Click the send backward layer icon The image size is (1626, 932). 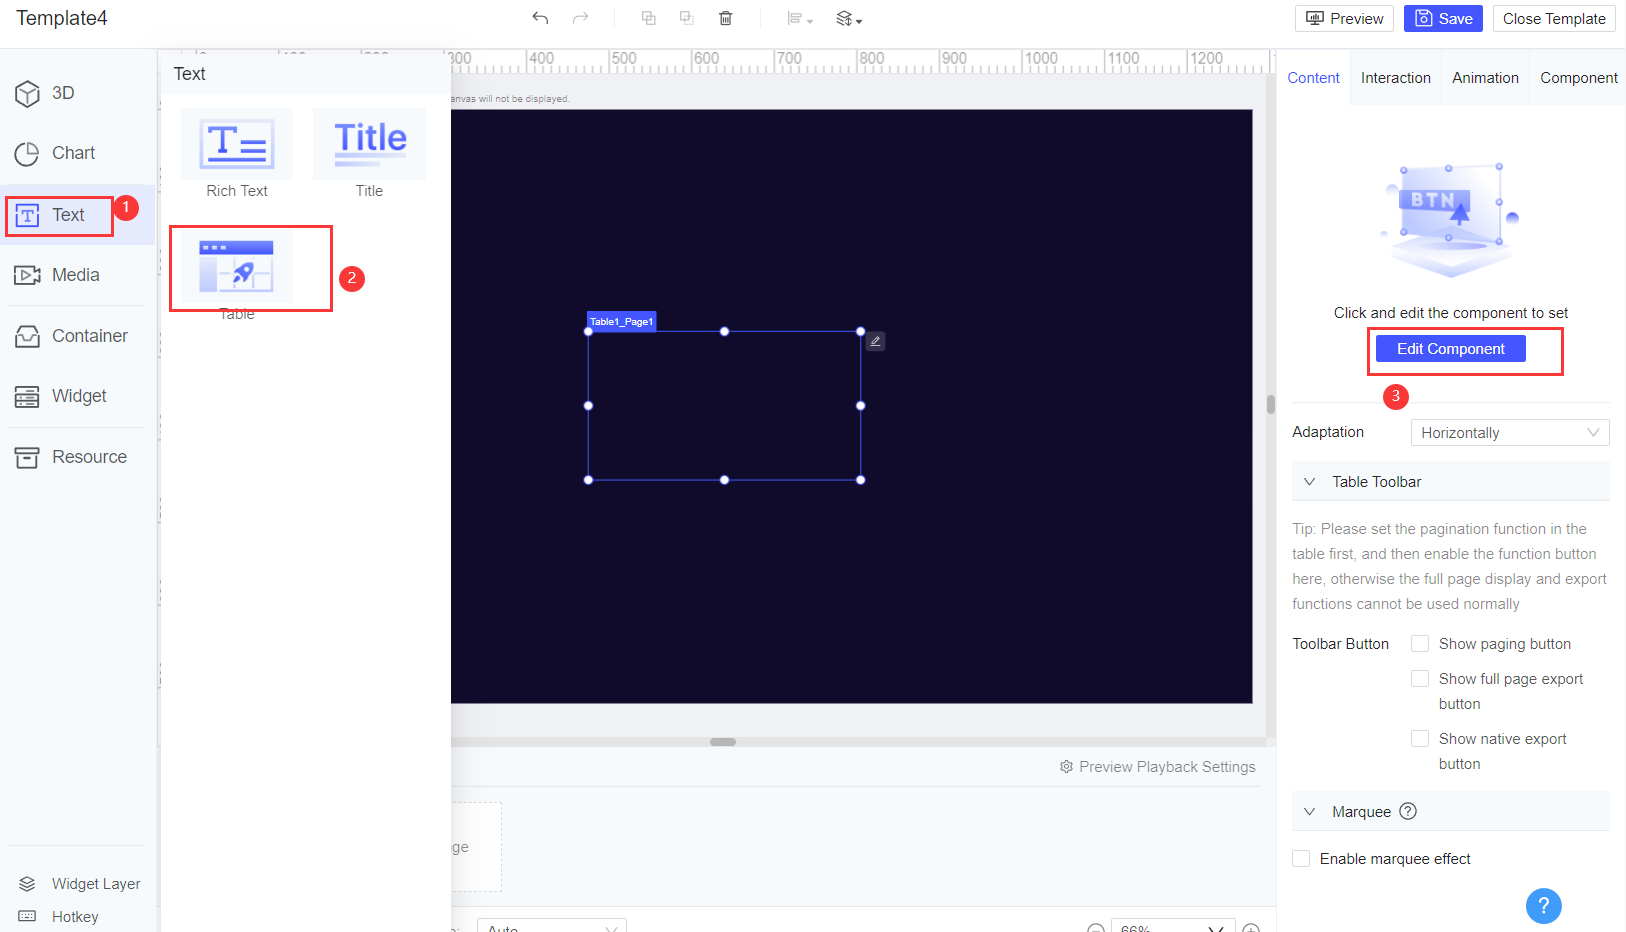(x=687, y=18)
